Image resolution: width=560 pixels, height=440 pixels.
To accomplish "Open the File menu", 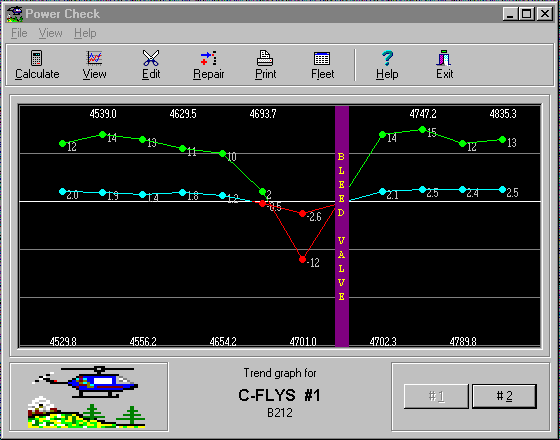I will [x=19, y=33].
